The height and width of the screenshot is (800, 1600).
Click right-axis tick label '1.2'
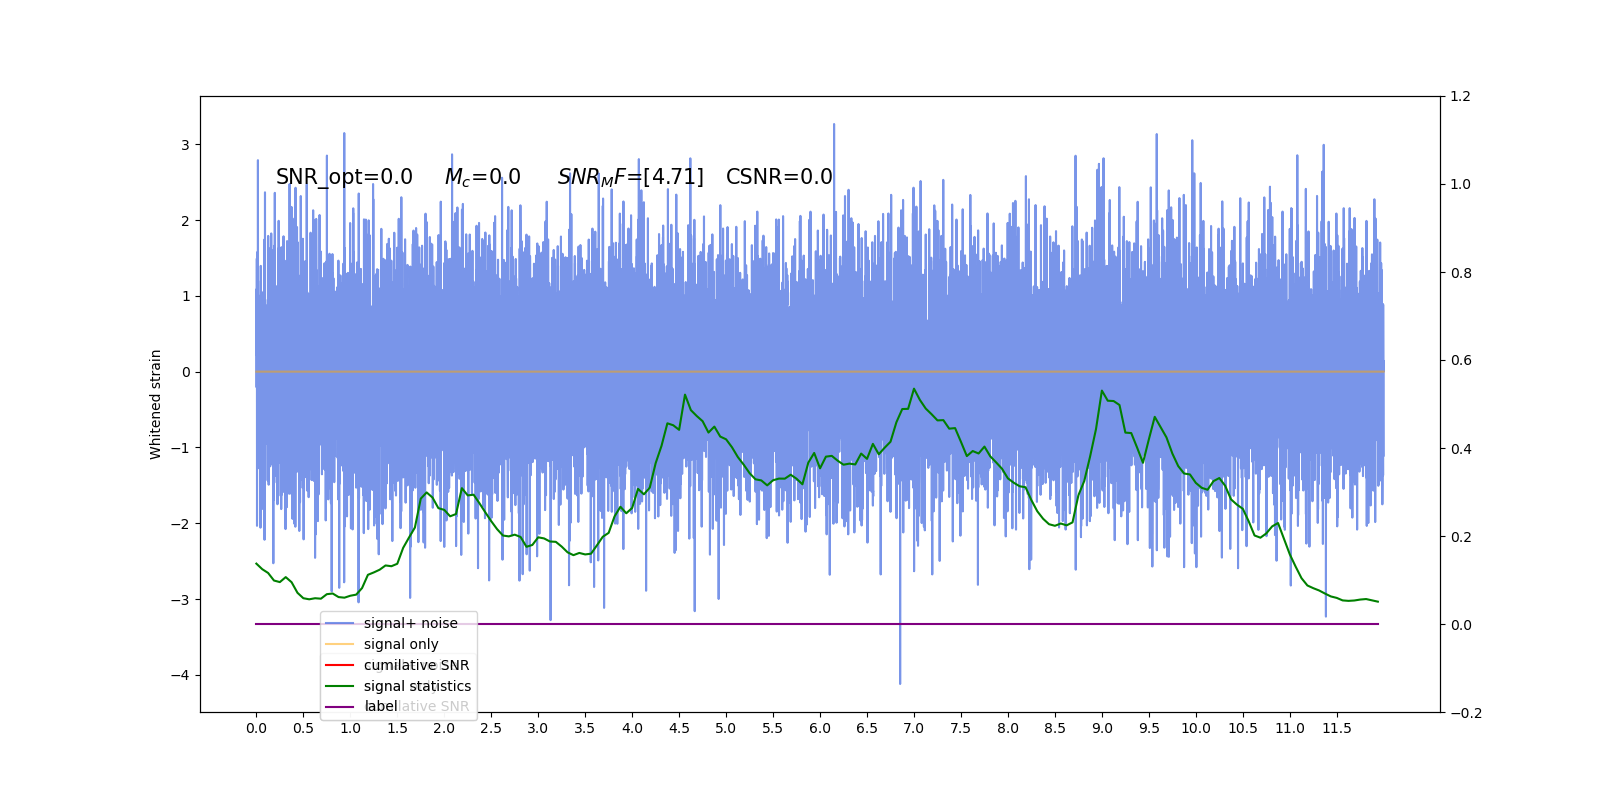[x=1461, y=96]
